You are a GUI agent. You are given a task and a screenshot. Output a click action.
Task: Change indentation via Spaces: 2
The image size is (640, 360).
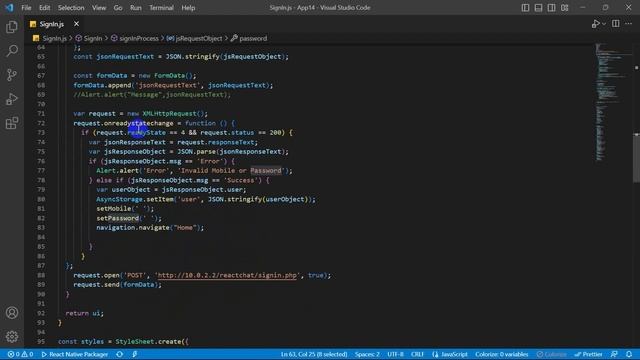[x=367, y=354]
